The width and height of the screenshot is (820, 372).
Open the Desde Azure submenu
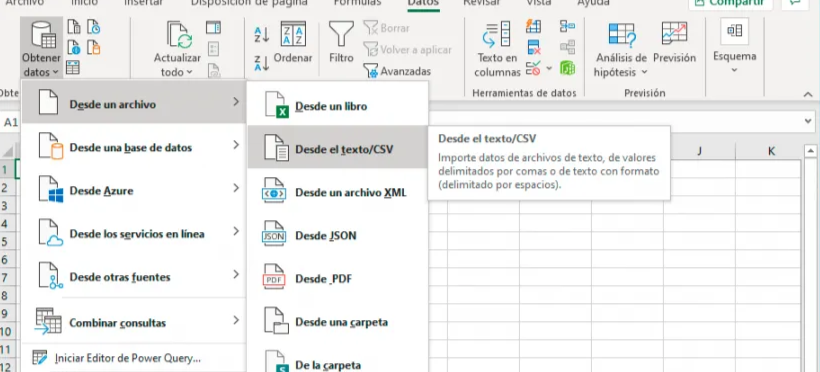[134, 190]
